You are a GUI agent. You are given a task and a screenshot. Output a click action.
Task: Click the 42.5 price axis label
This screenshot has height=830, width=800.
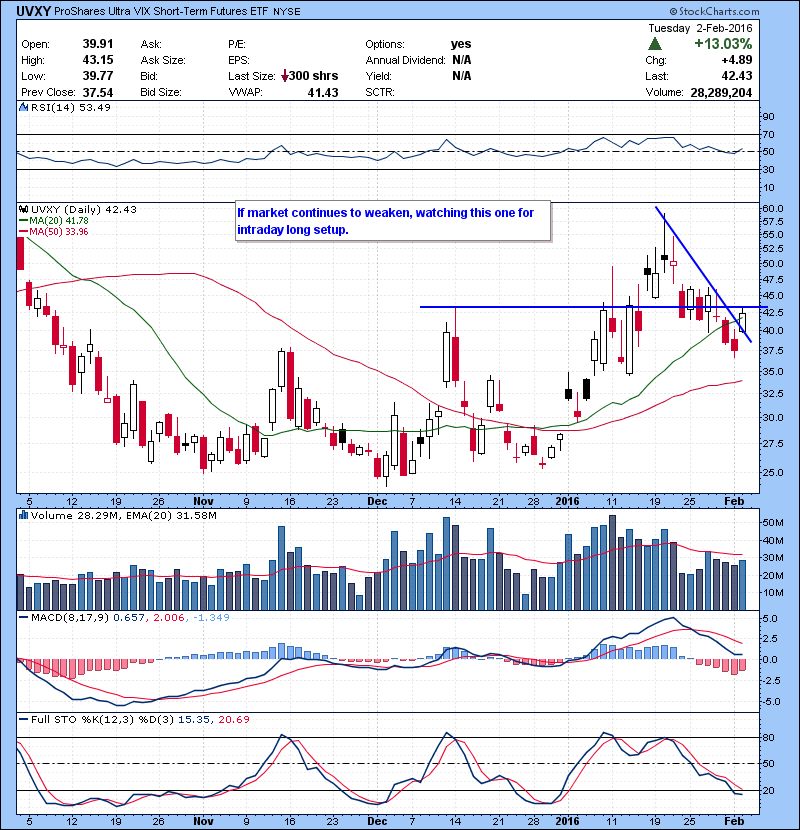(772, 313)
